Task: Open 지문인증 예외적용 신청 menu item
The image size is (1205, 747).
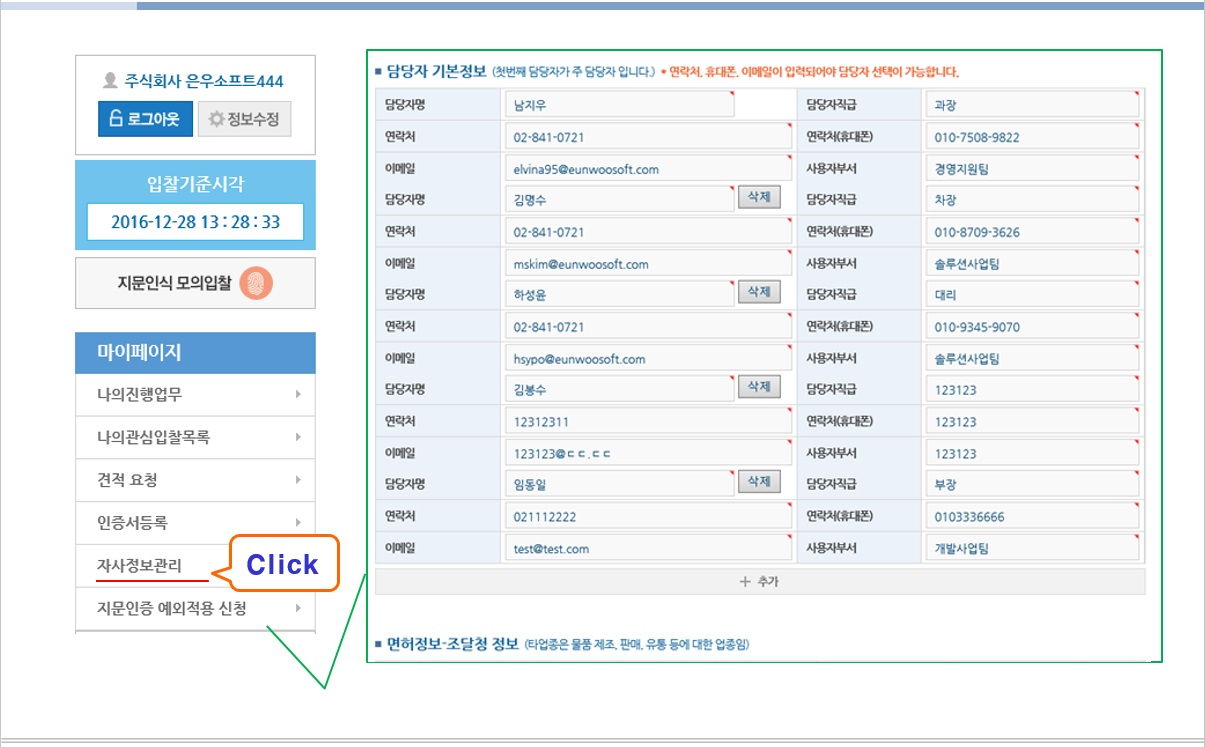Action: (x=195, y=608)
